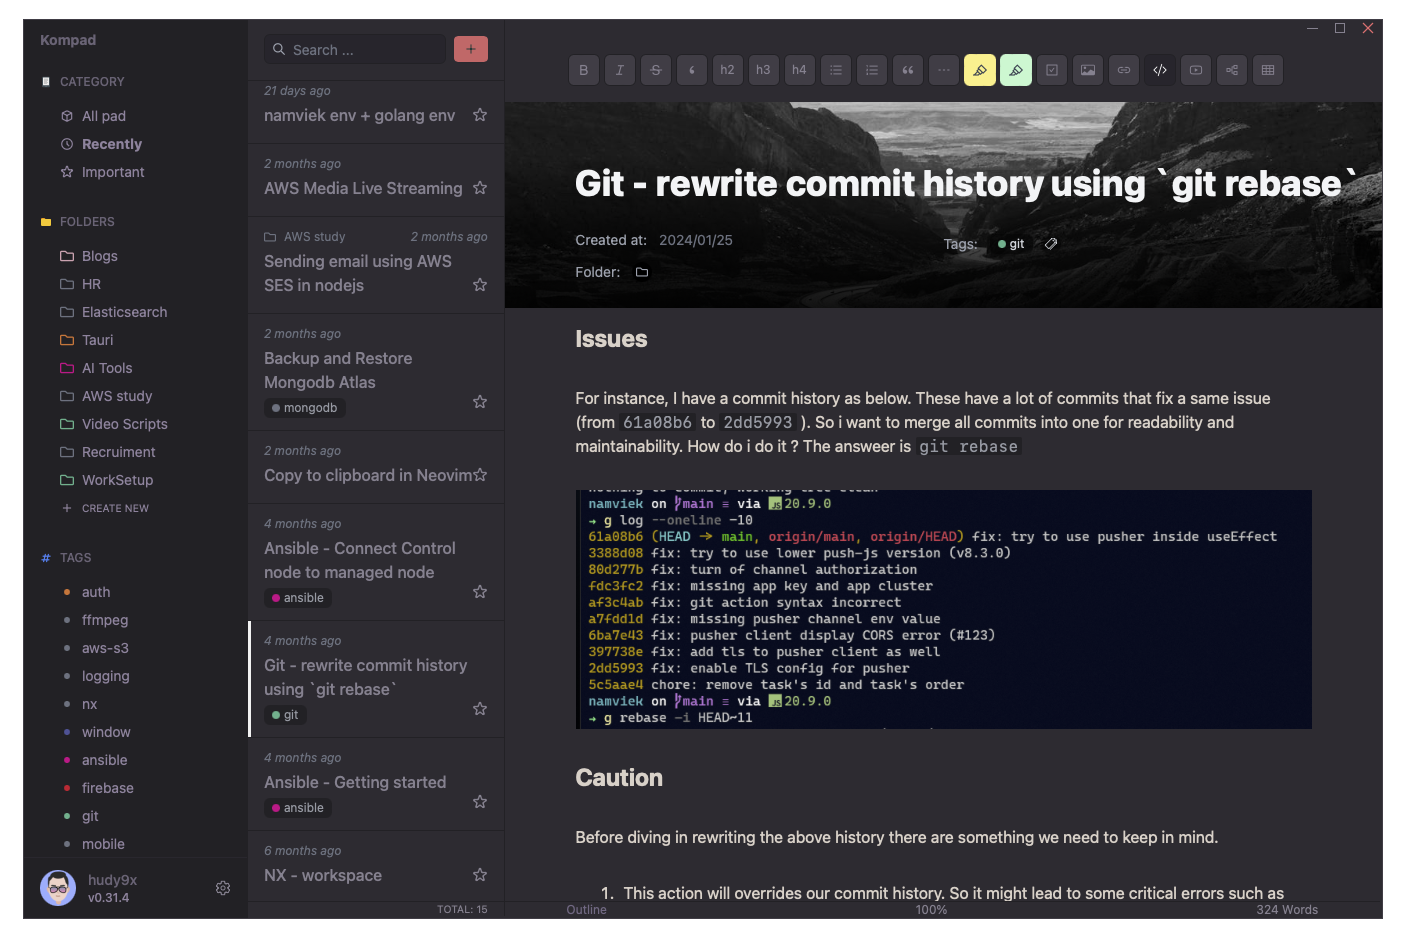Open the WorkSetup folder

(117, 480)
